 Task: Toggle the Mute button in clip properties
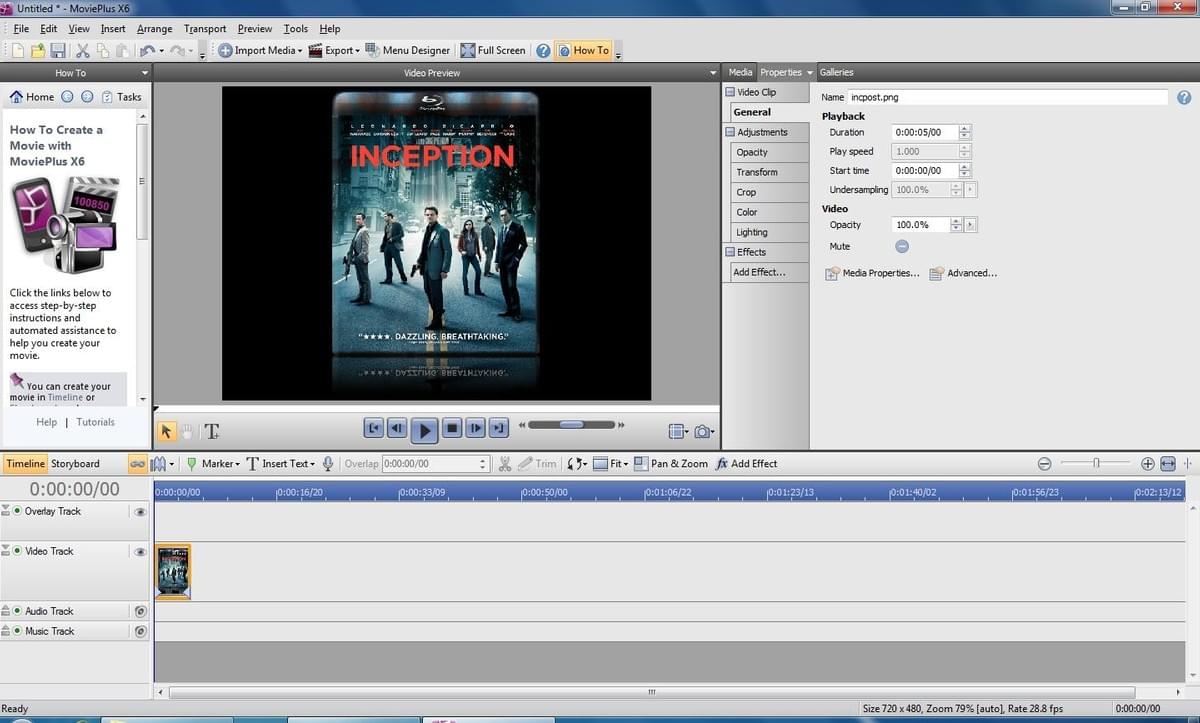point(901,246)
